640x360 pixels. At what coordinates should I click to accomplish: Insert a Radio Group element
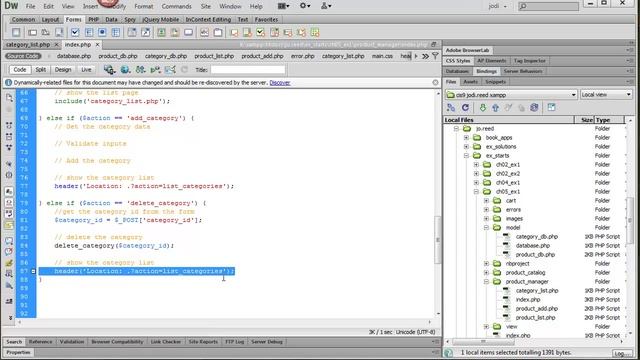(x=116, y=32)
